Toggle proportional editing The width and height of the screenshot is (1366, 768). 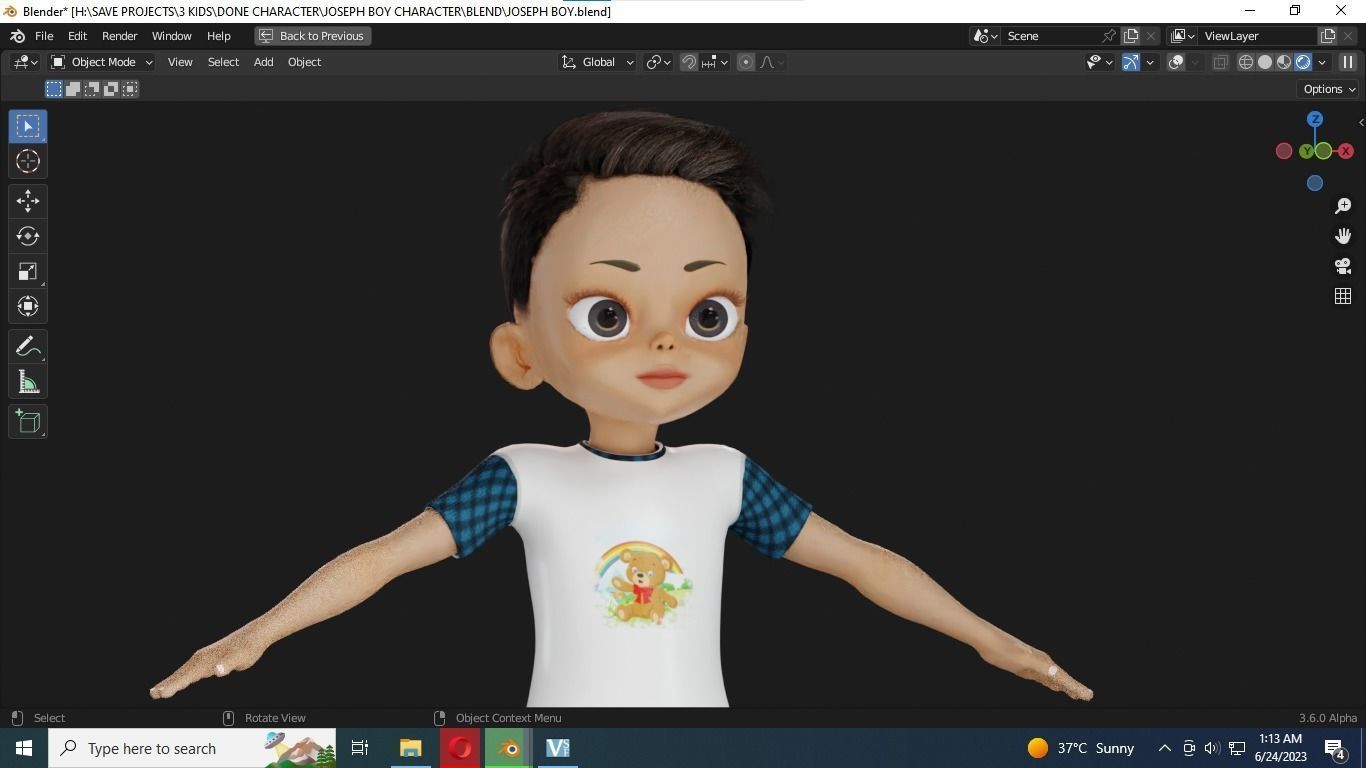pos(746,62)
